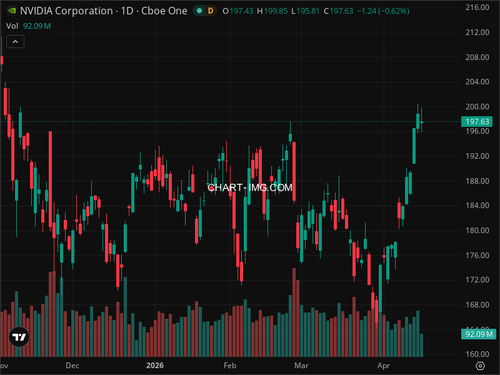The image size is (500, 375).
Task: Click the Apr label on time axis
Action: 383,366
